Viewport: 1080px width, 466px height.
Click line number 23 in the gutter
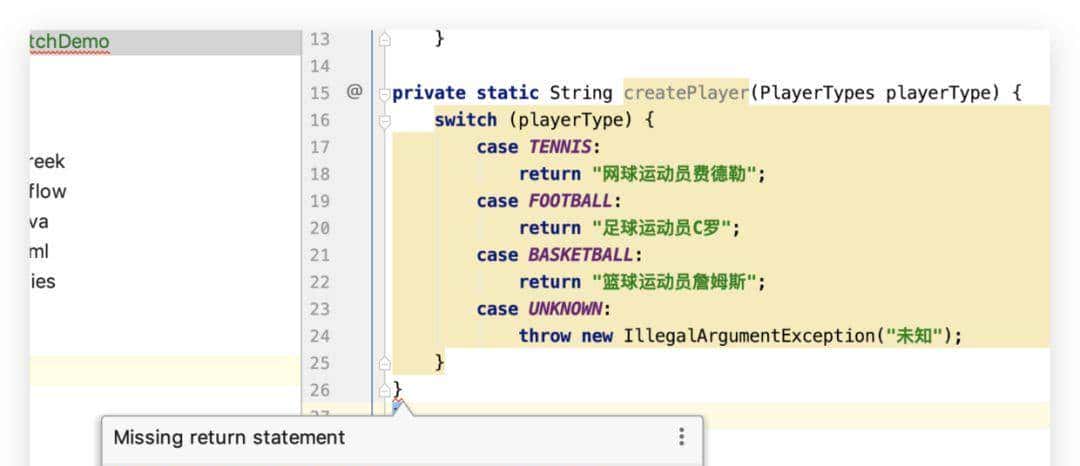click(320, 309)
